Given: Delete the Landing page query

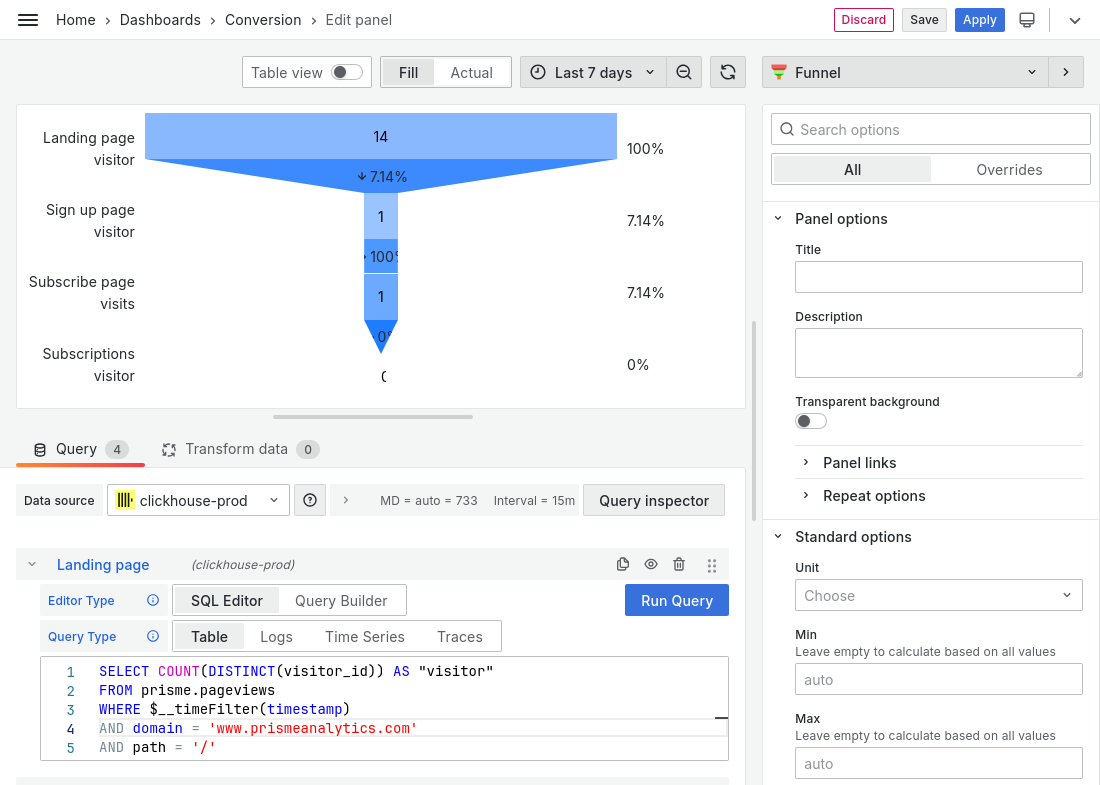Looking at the screenshot, I should tap(679, 565).
